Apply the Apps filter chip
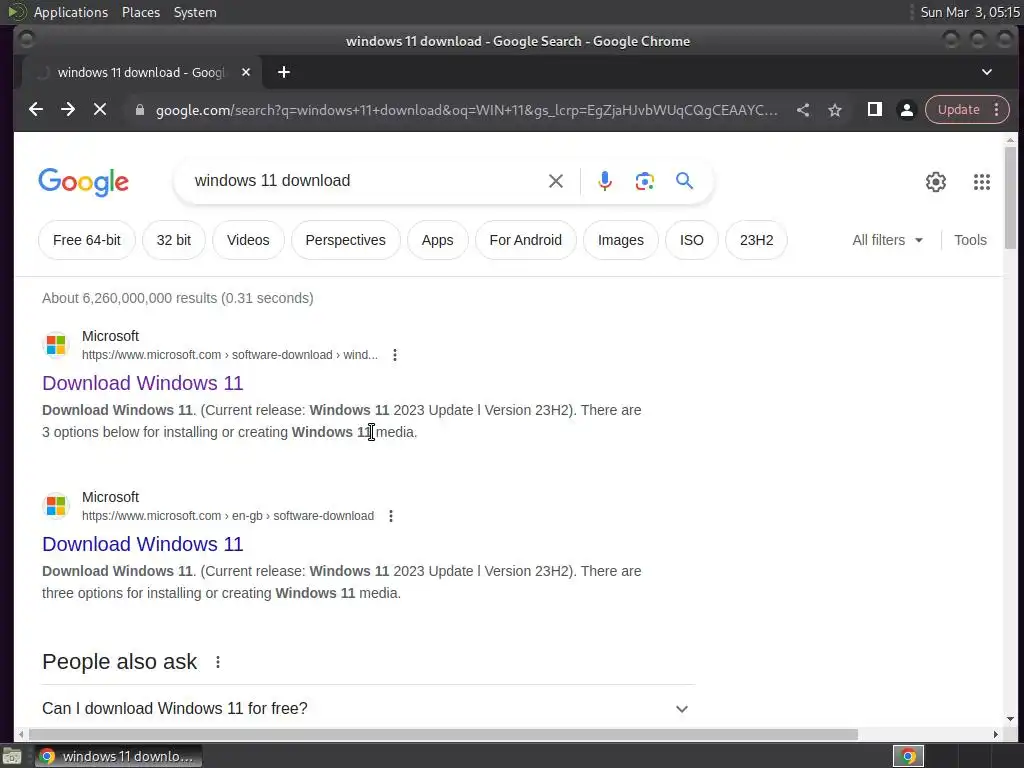 coord(438,240)
